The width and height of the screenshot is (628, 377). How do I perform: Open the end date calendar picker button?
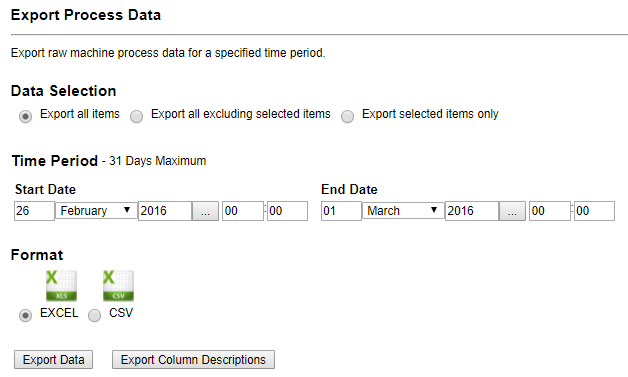[512, 211]
